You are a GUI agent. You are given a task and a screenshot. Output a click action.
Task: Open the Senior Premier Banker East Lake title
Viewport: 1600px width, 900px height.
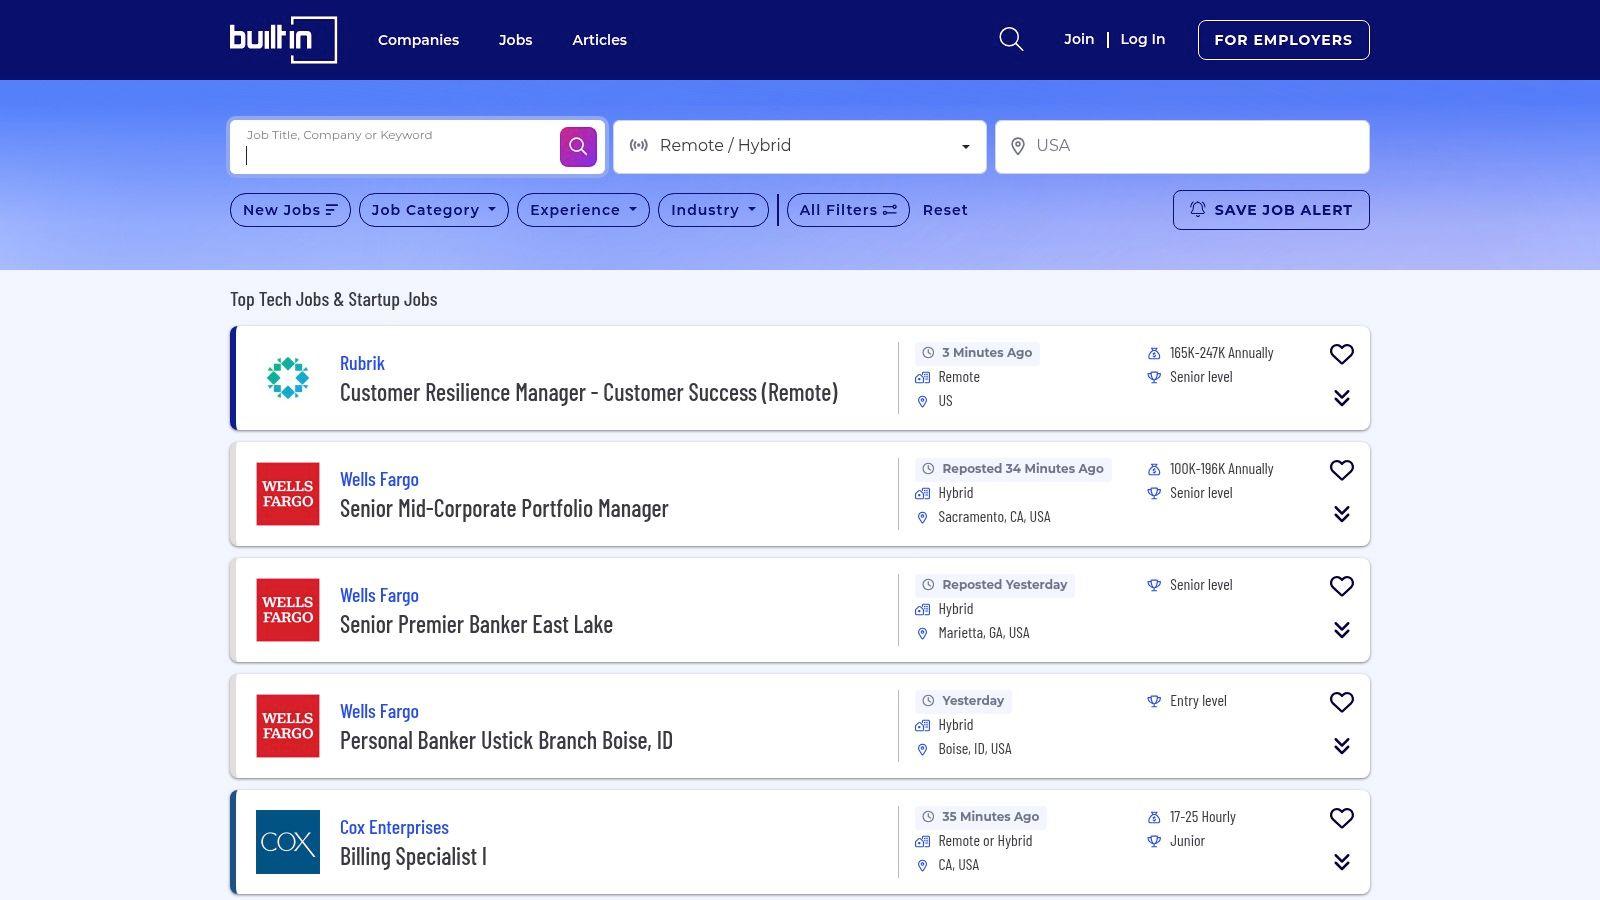pyautogui.click(x=476, y=625)
